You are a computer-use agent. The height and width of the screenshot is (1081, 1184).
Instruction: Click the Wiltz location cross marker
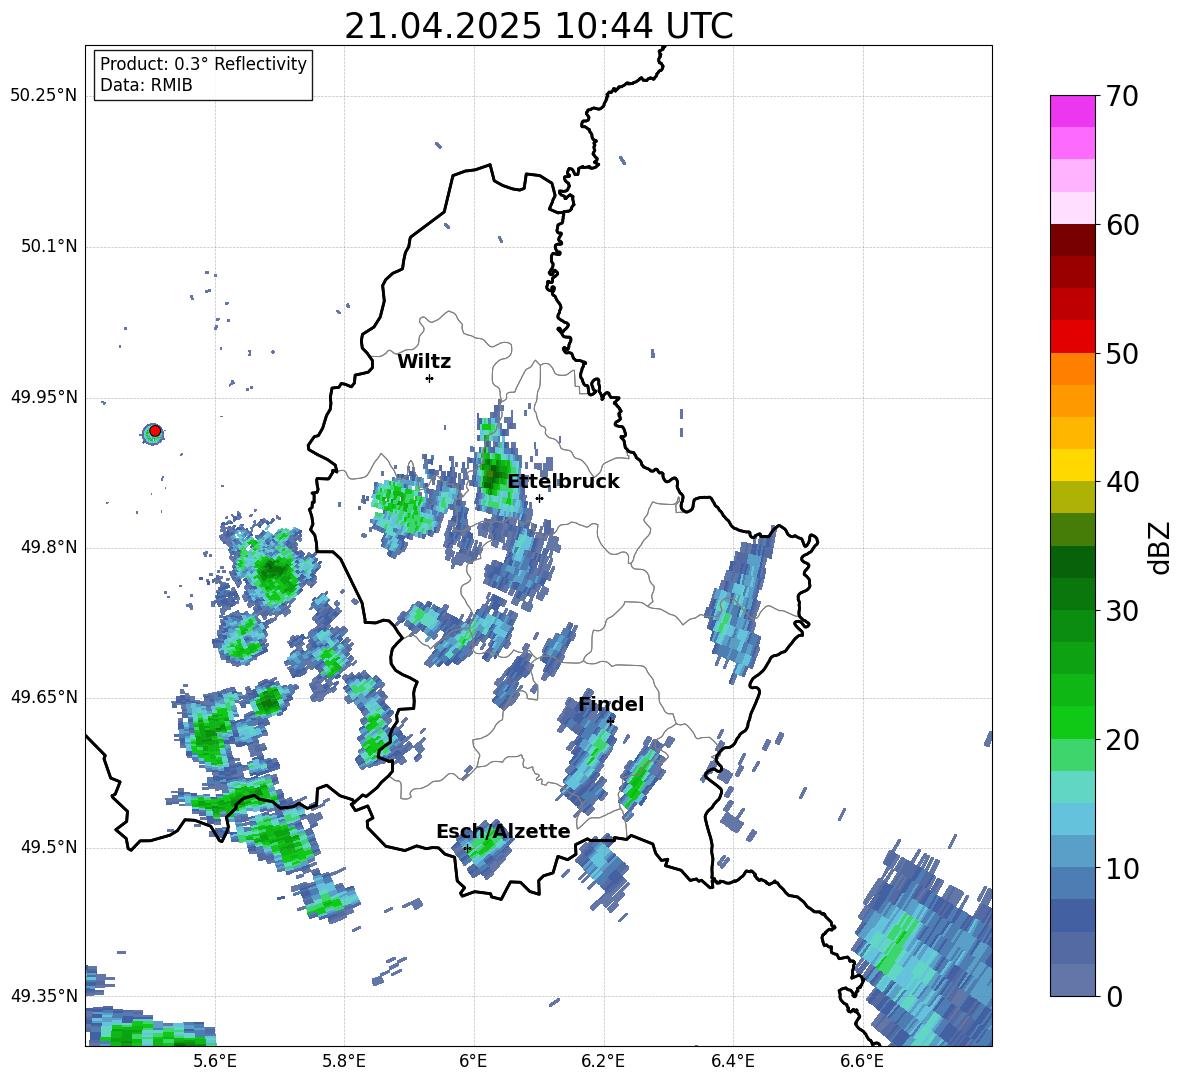tap(430, 378)
